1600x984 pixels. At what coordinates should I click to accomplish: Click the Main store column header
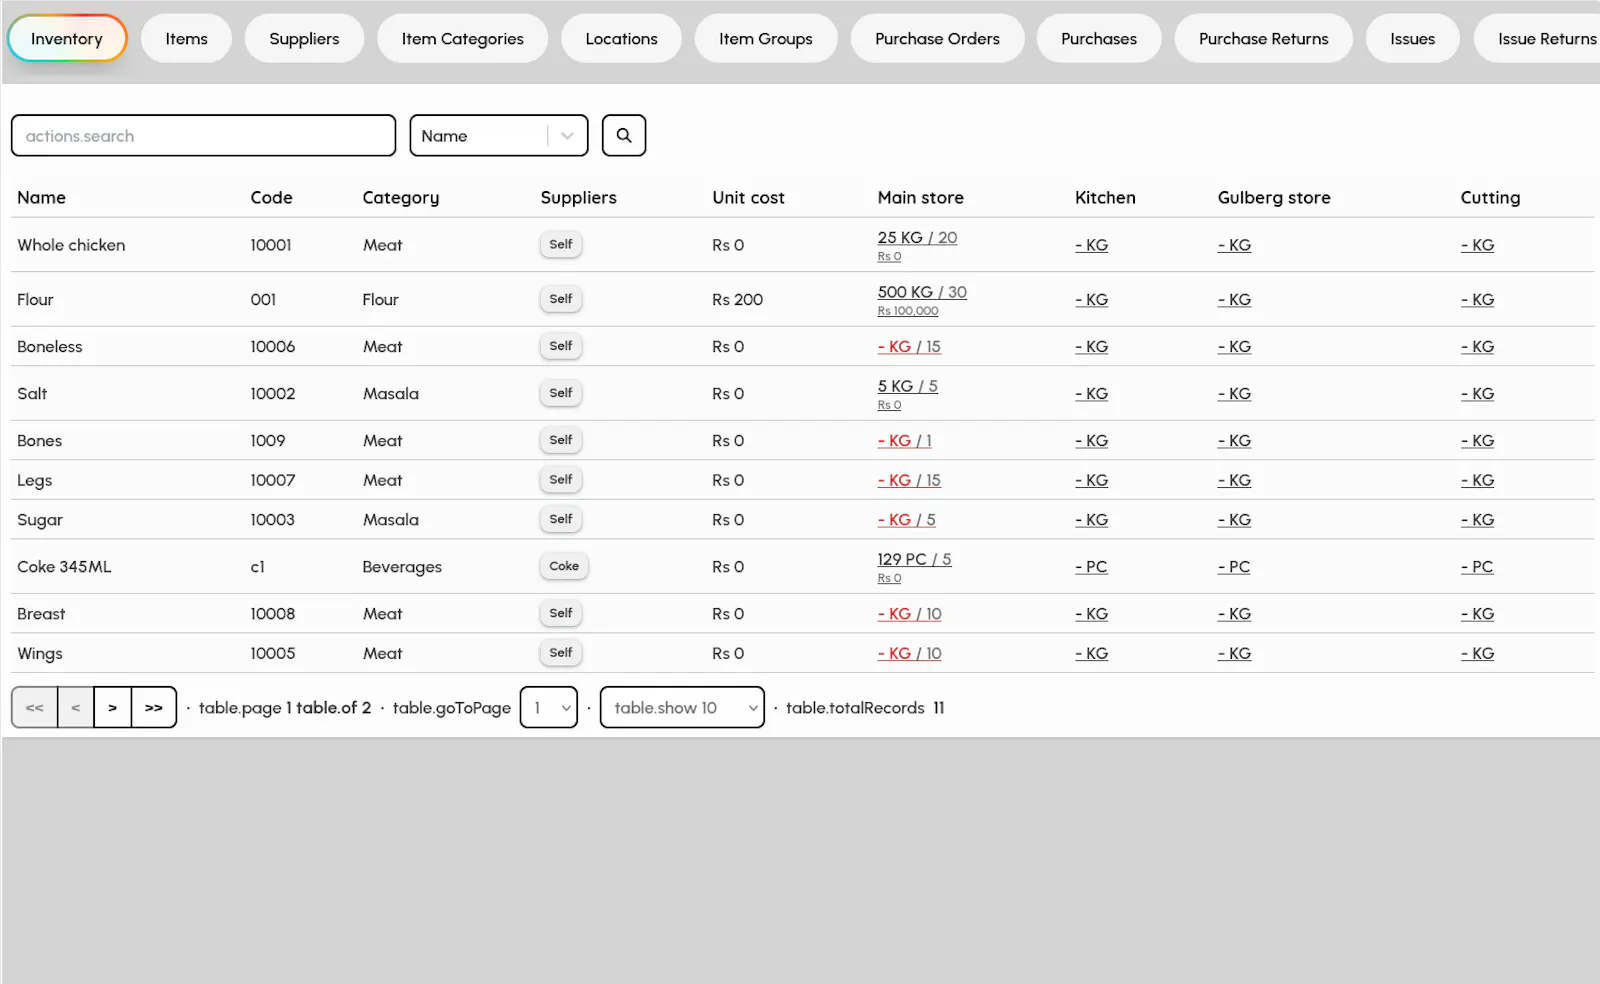920,198
